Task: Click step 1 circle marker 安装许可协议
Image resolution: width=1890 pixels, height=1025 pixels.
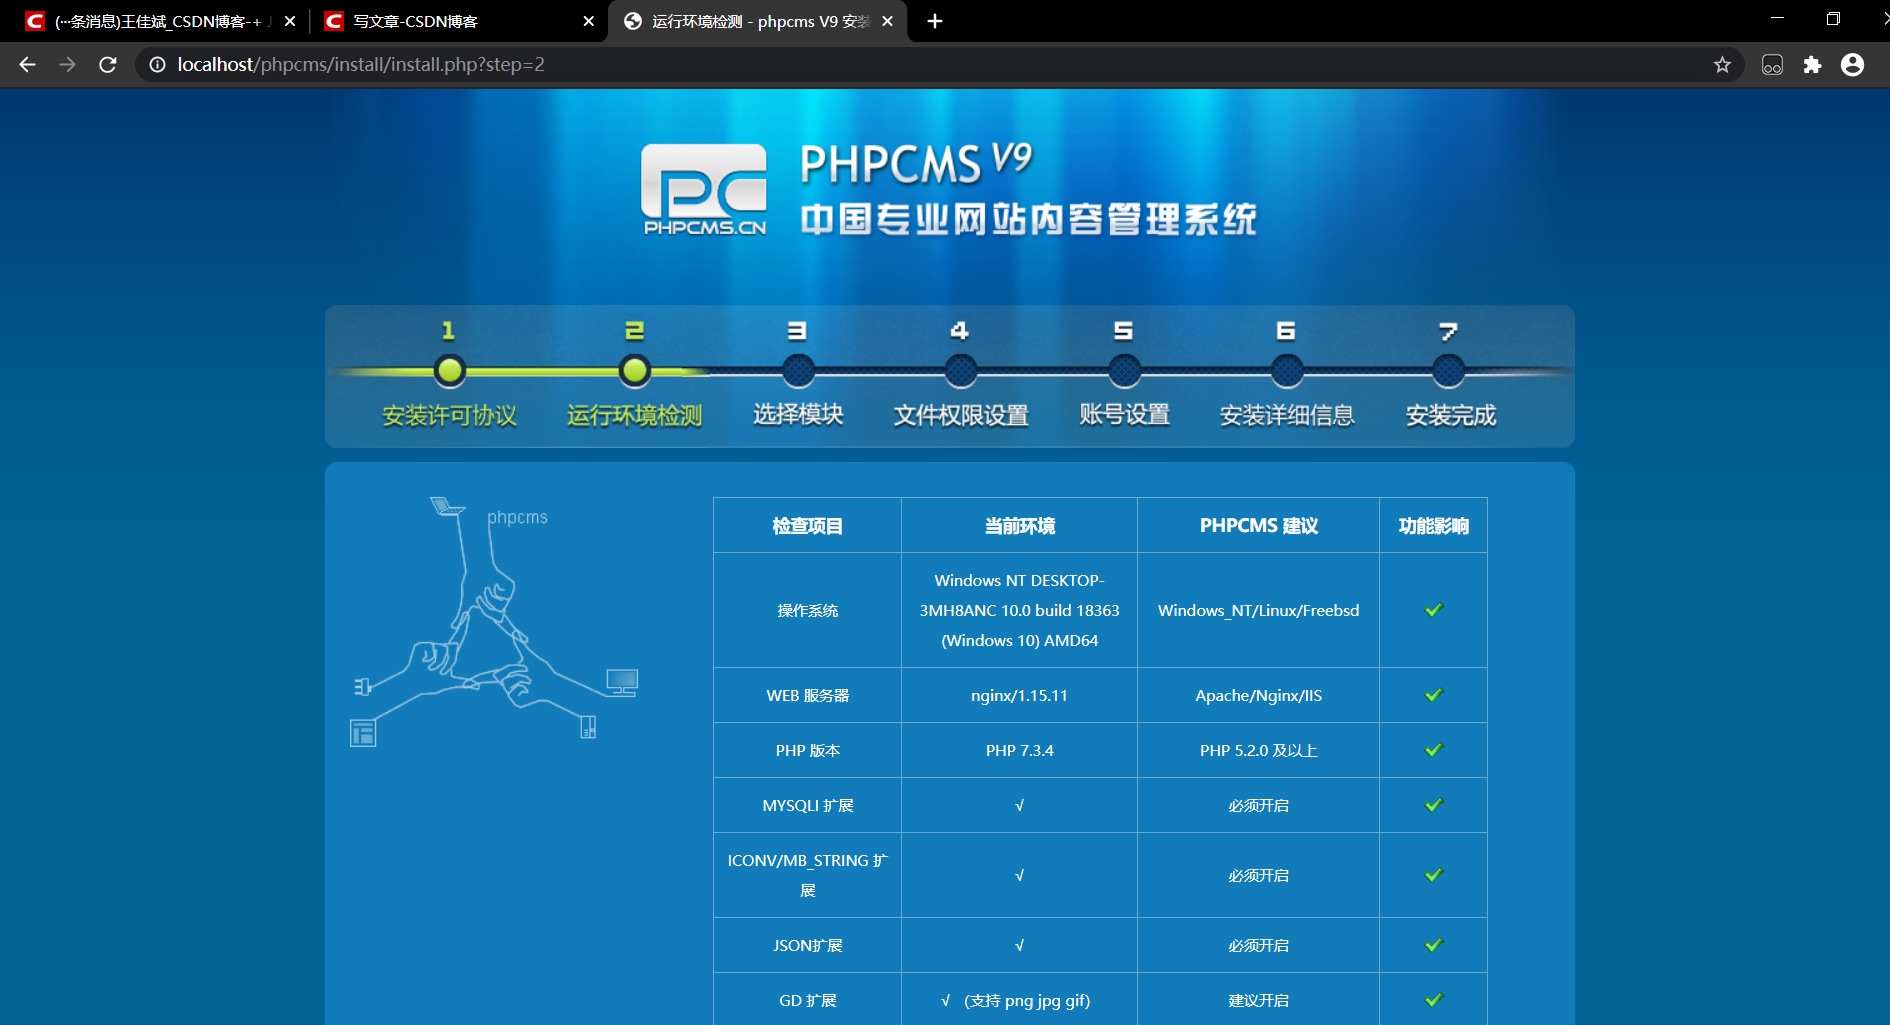Action: tap(450, 371)
